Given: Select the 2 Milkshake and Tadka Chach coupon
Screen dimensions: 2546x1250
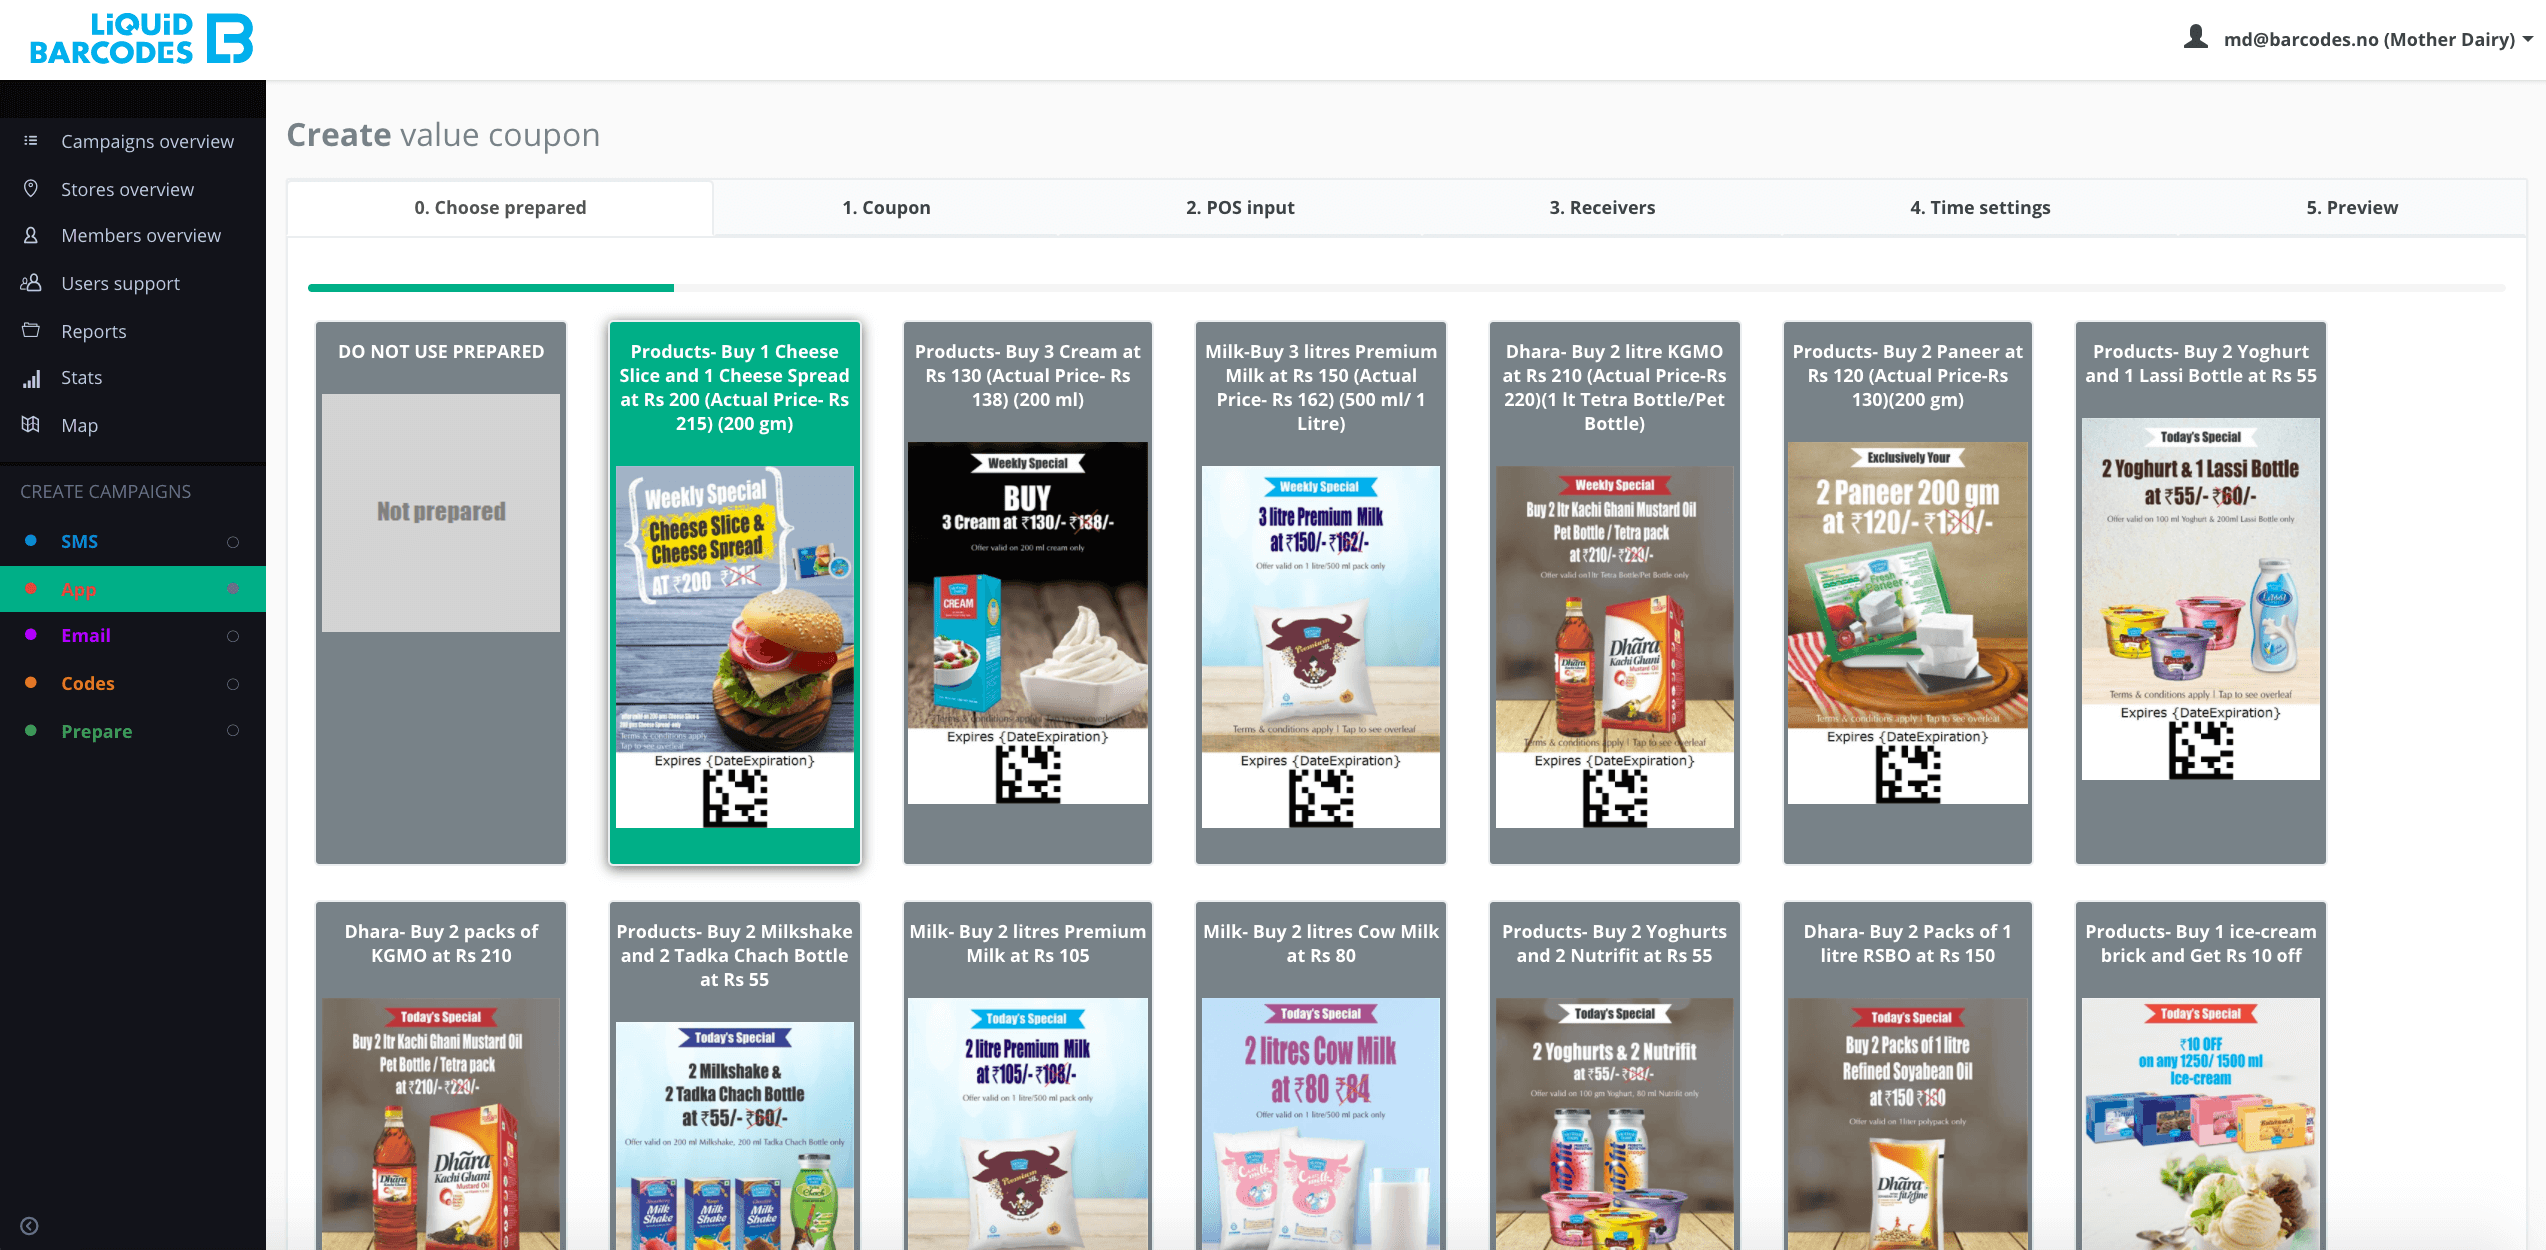Looking at the screenshot, I should (x=735, y=1076).
